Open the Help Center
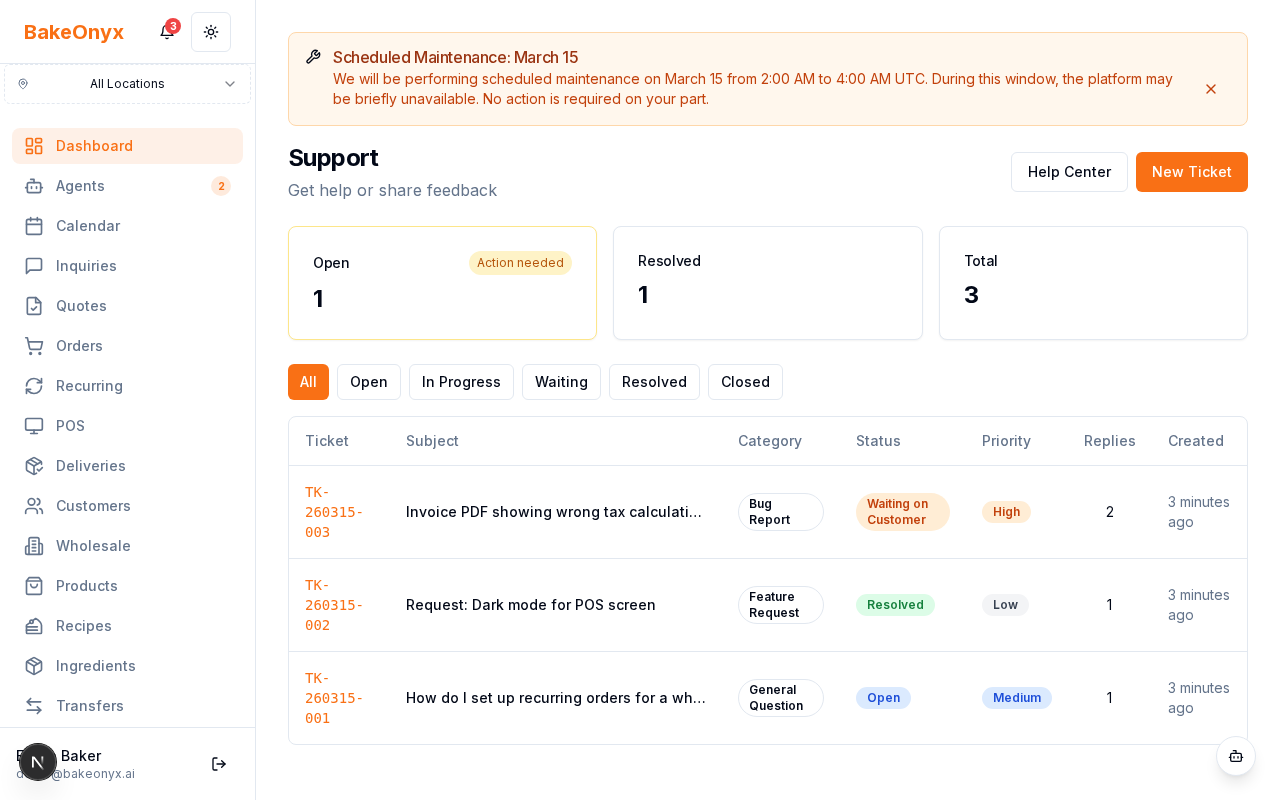1280x800 pixels. (x=1069, y=172)
